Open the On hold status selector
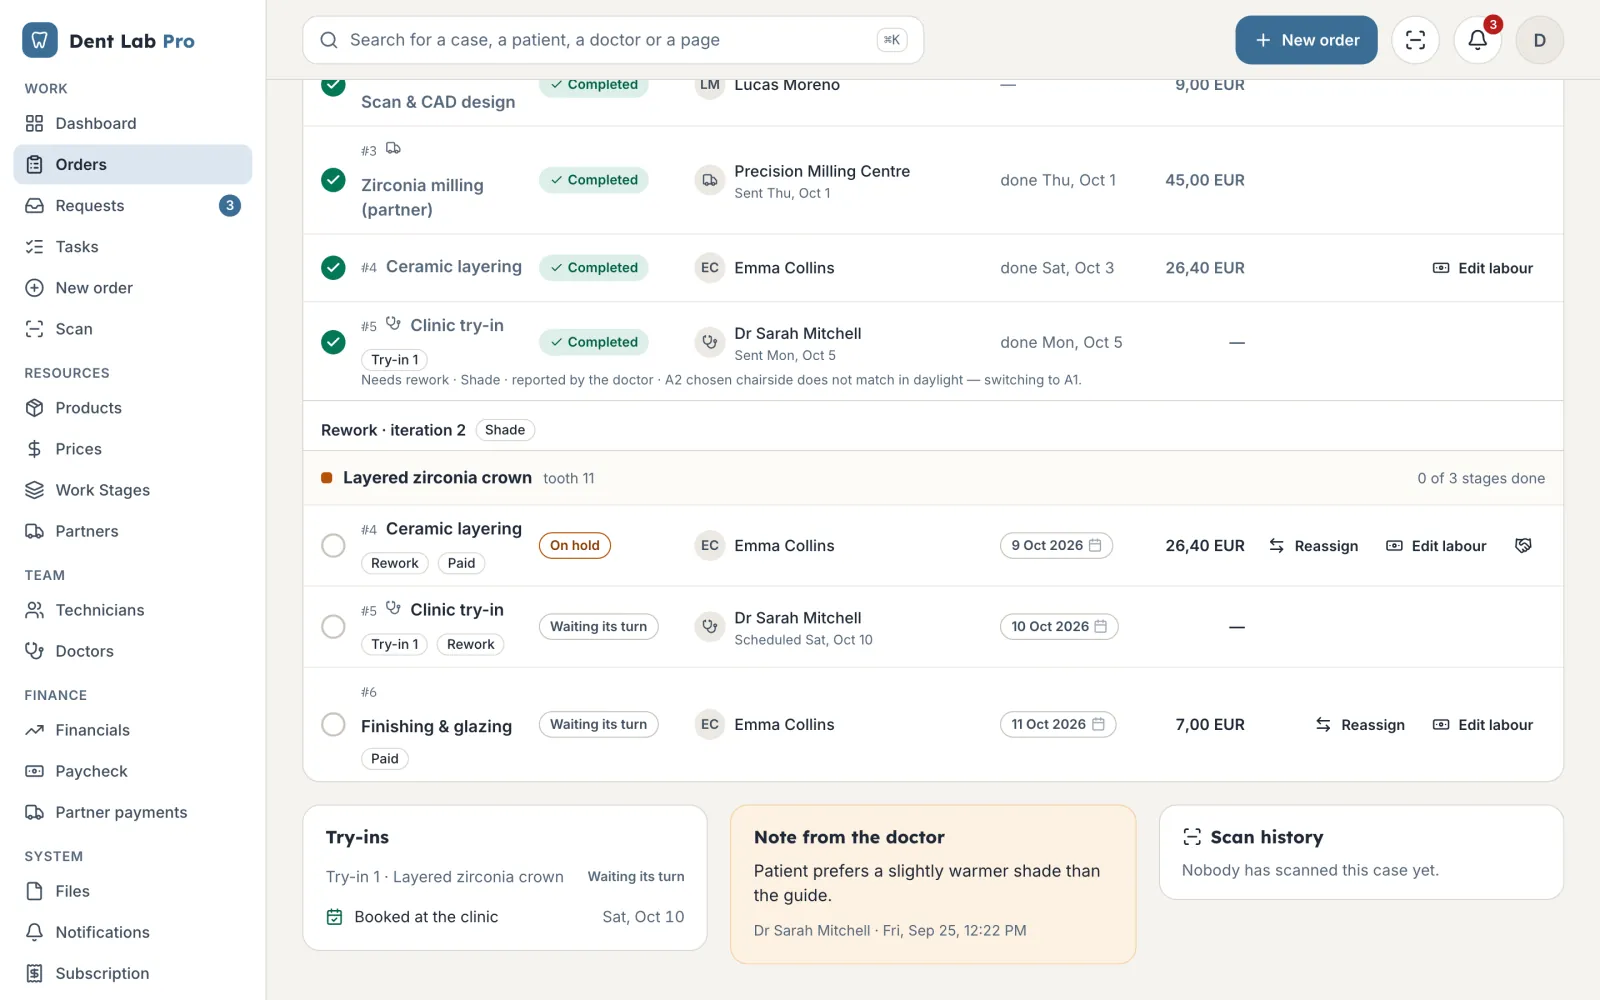 tap(575, 545)
